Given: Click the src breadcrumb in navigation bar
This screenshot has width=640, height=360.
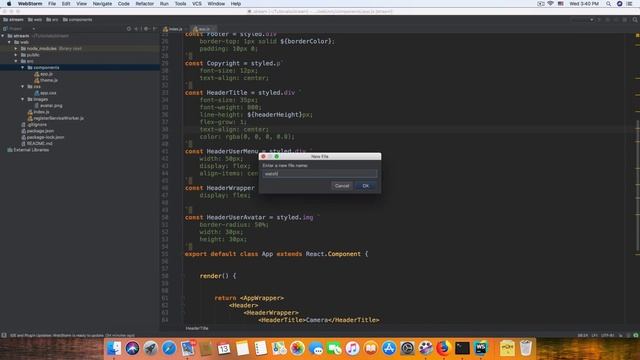Looking at the screenshot, I should pyautogui.click(x=52, y=20).
